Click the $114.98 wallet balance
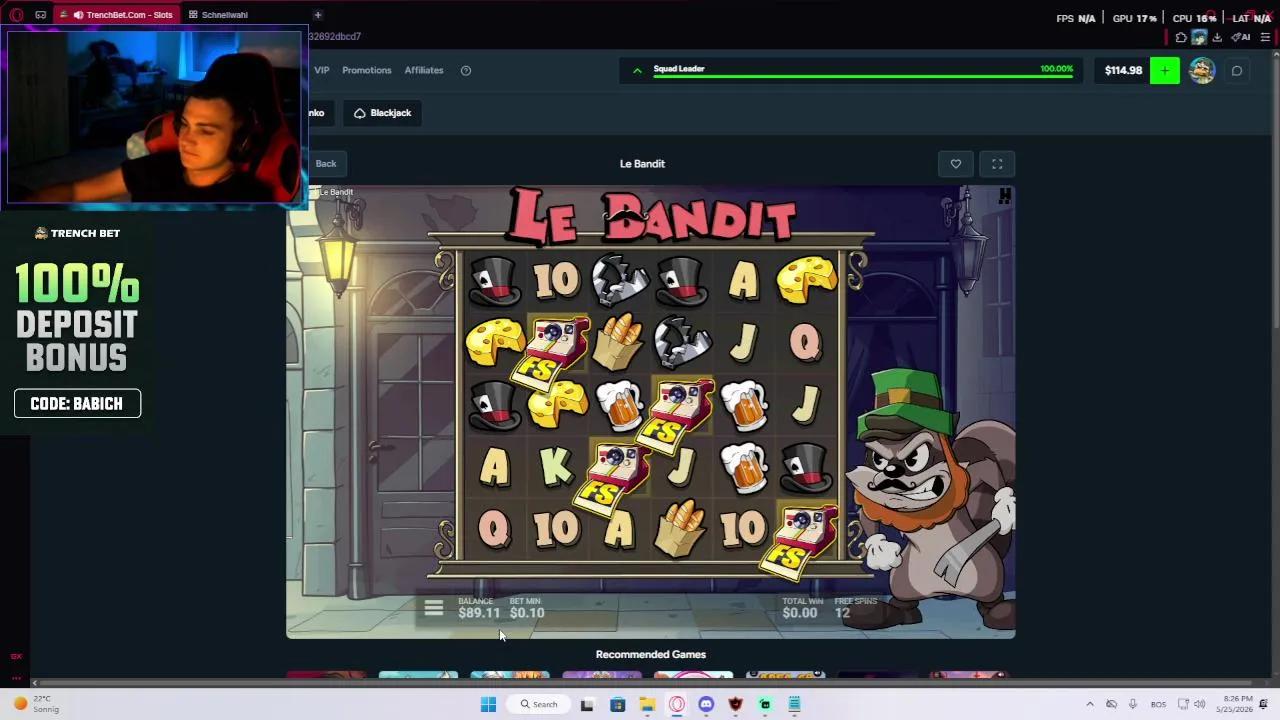The height and width of the screenshot is (720, 1280). click(1123, 70)
